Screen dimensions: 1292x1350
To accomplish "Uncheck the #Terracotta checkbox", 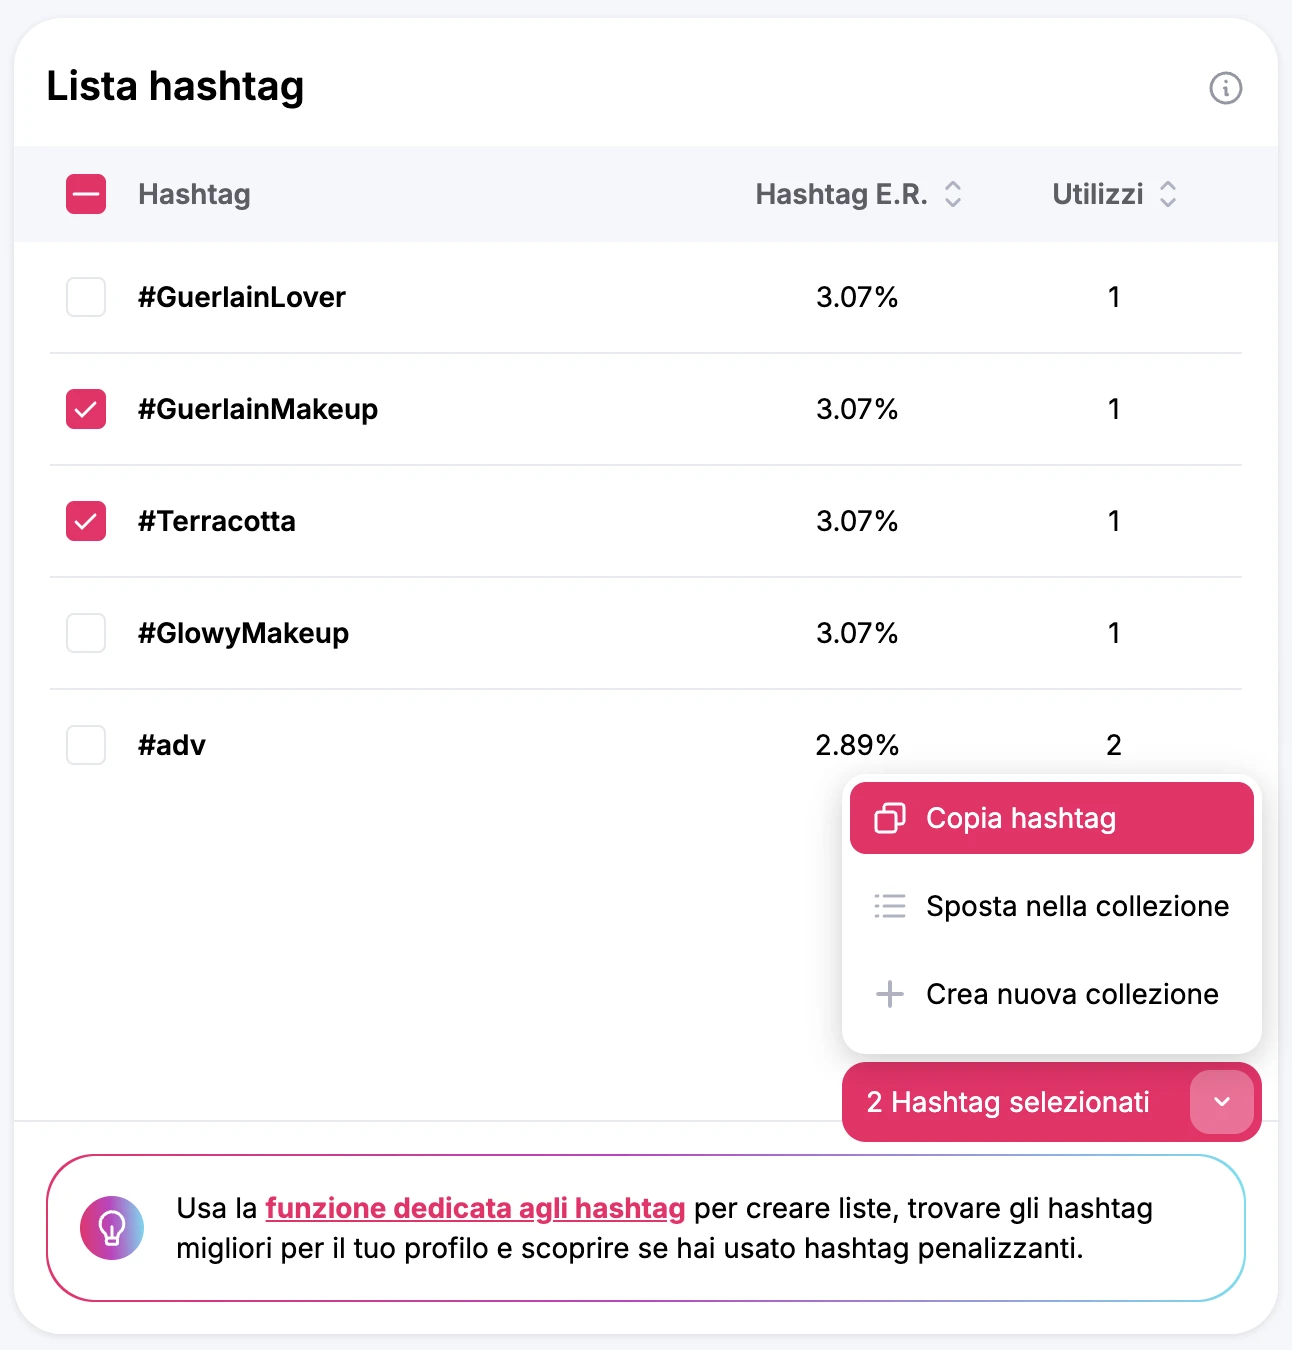I will [x=86, y=521].
